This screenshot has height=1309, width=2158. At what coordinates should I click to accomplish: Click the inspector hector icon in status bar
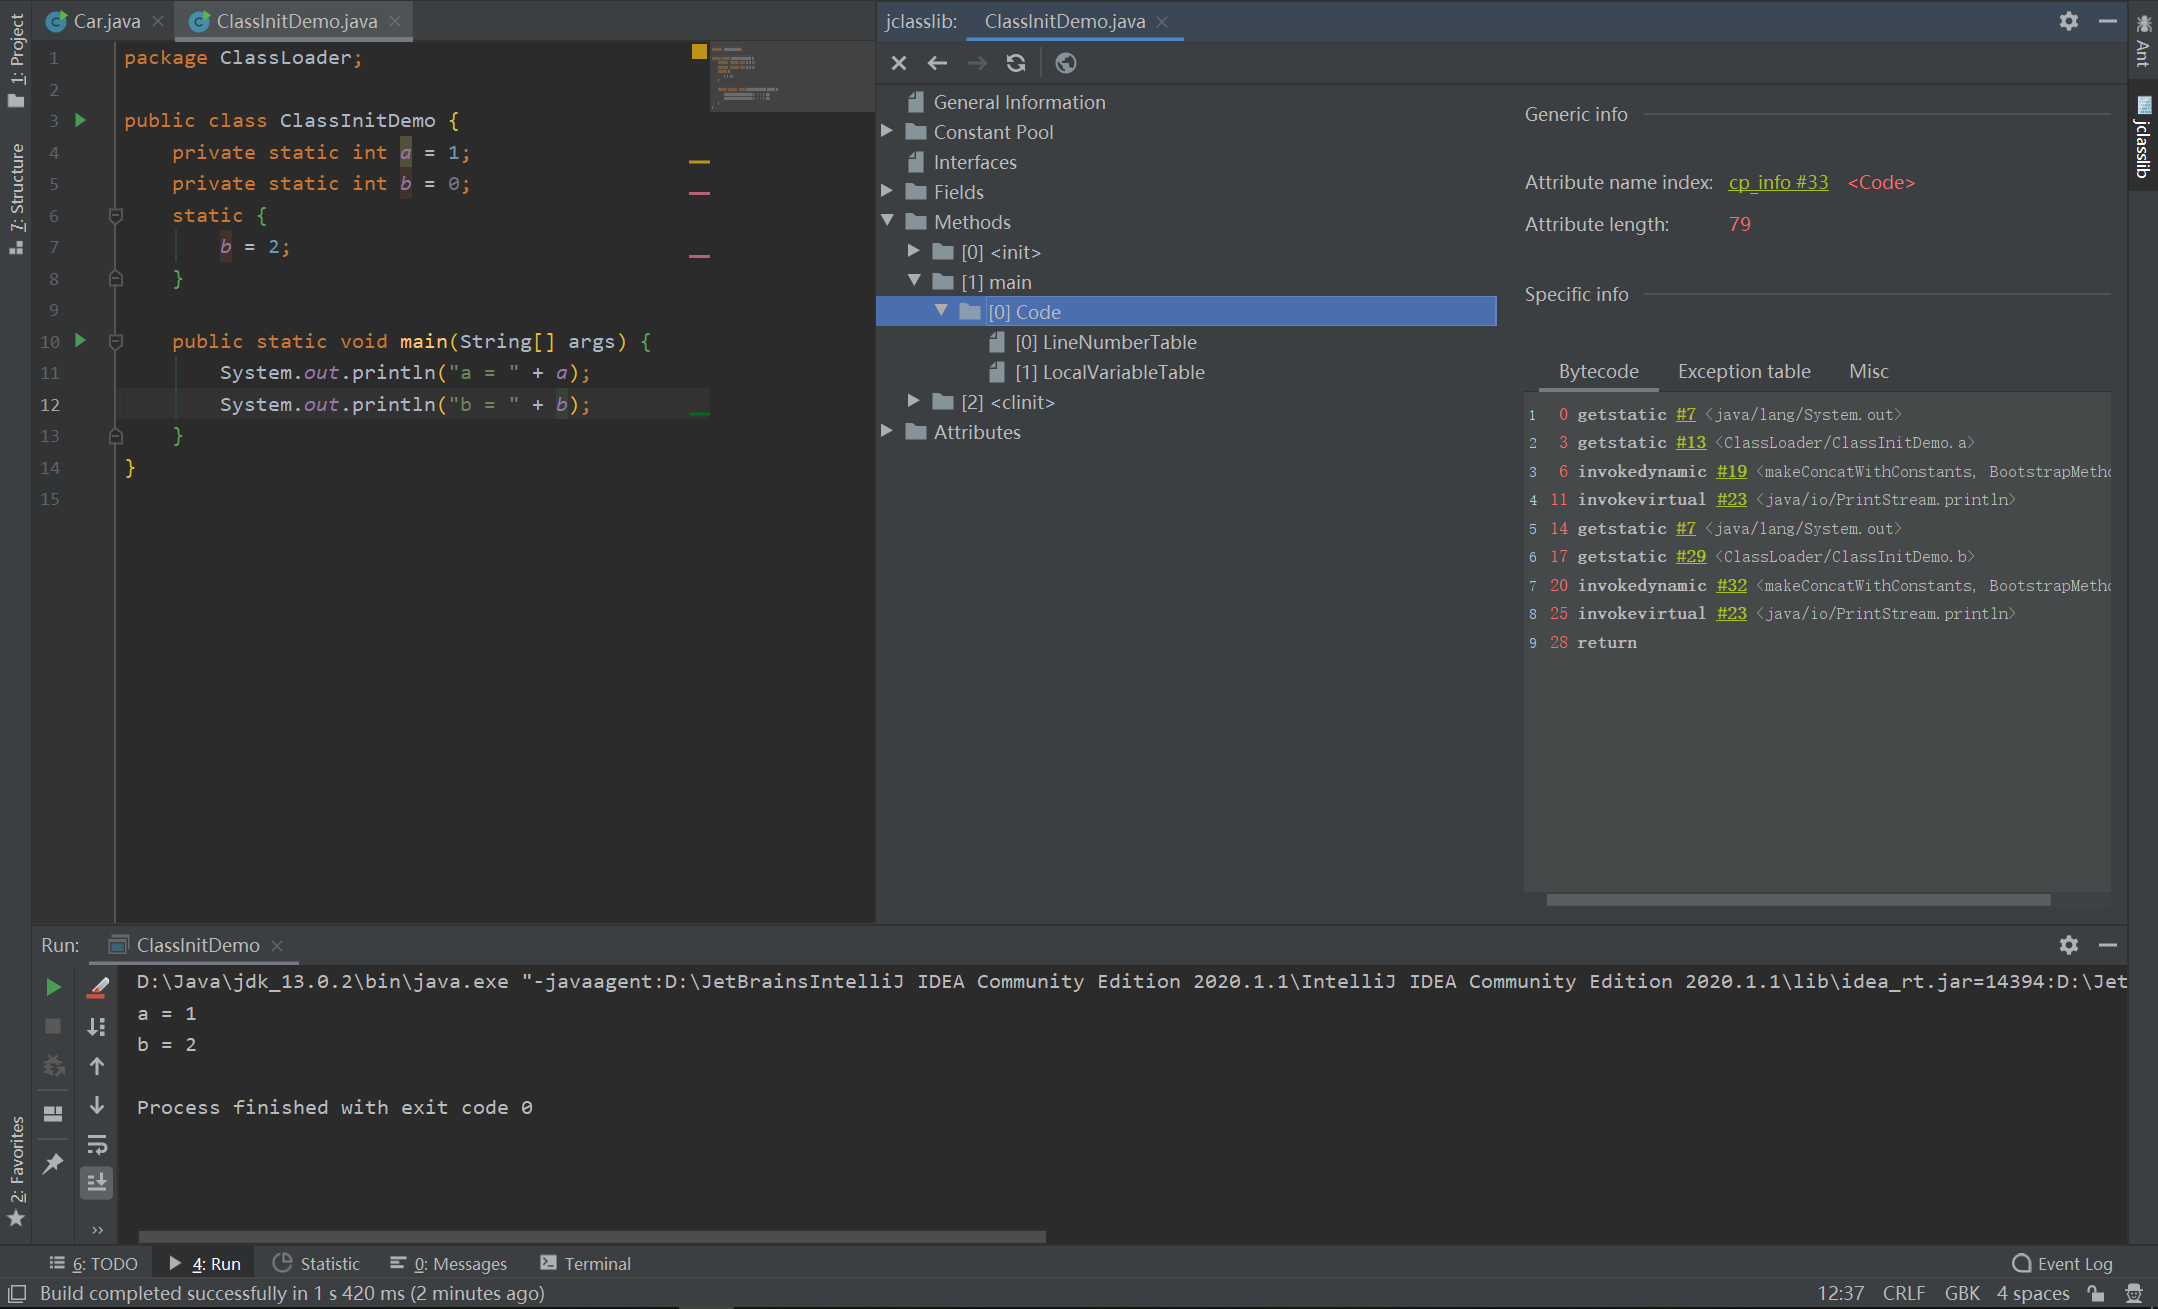click(x=2134, y=1293)
